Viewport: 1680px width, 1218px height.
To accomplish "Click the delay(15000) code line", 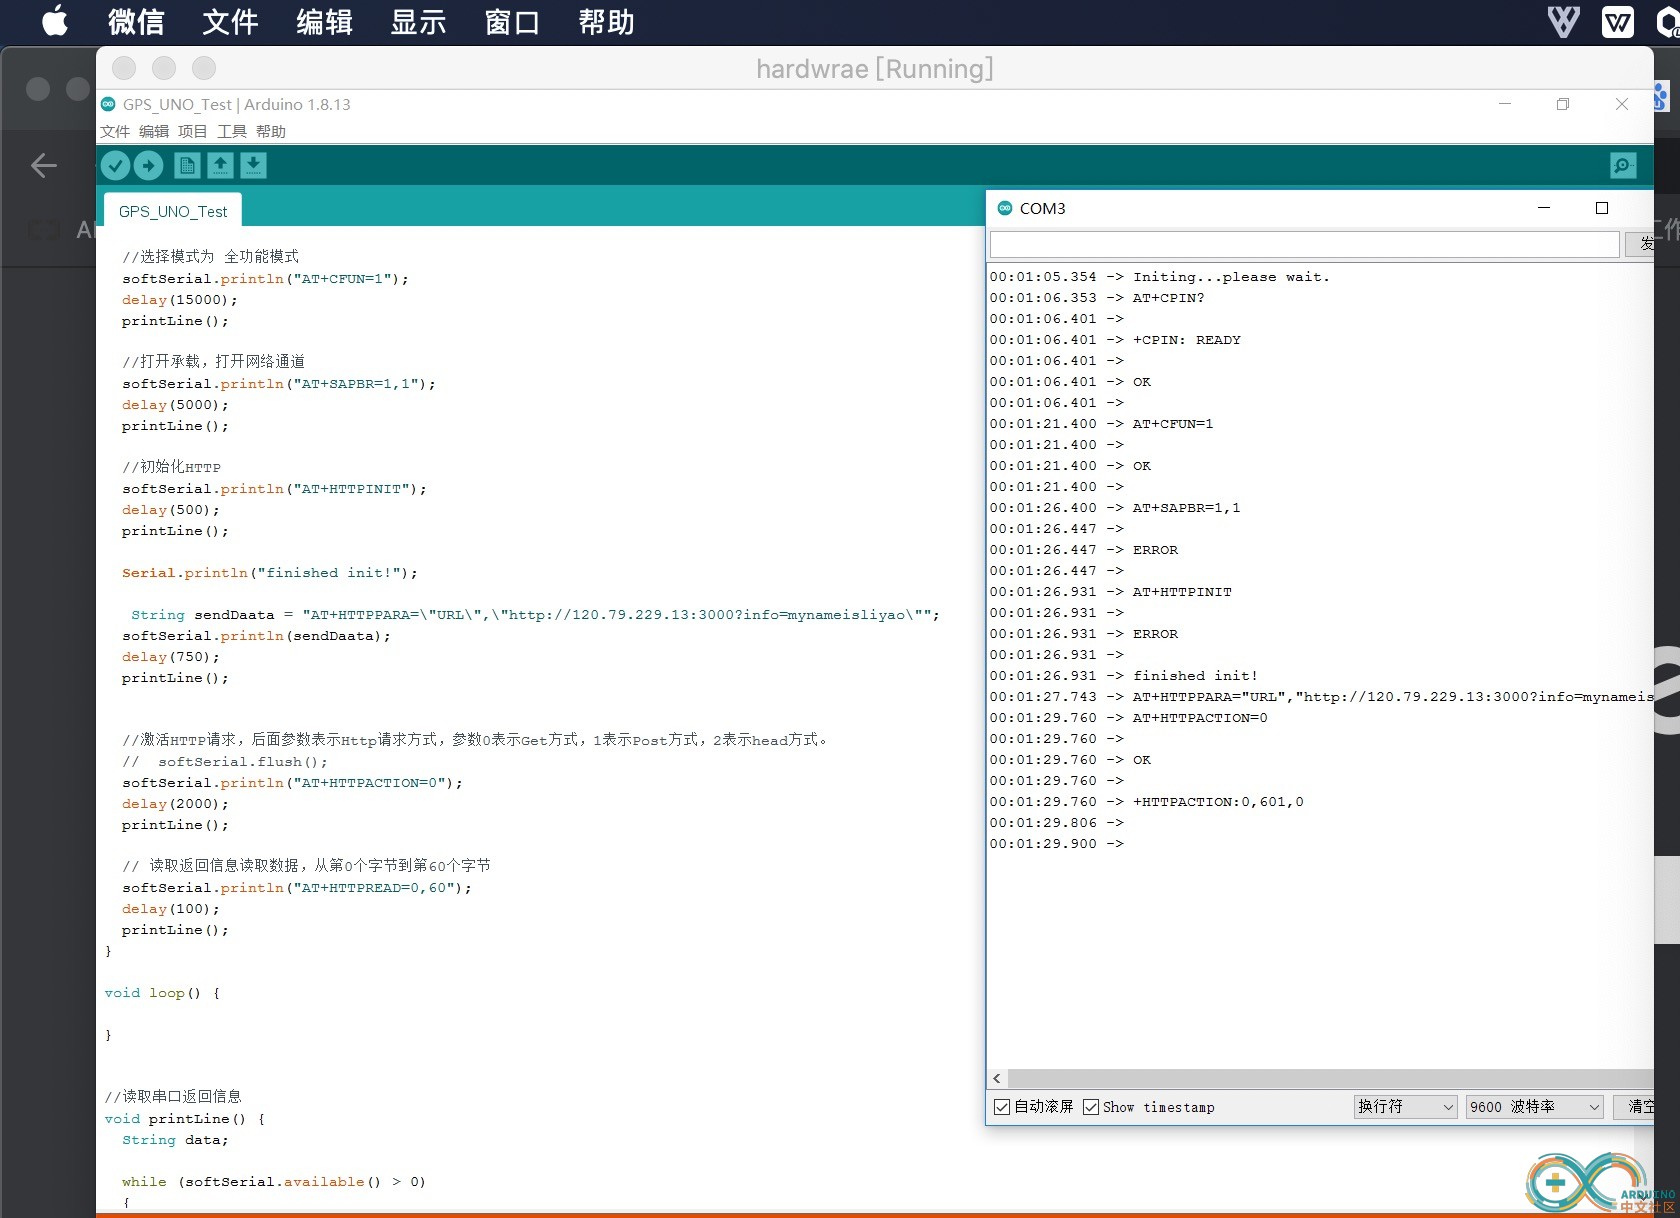I will click(x=180, y=300).
